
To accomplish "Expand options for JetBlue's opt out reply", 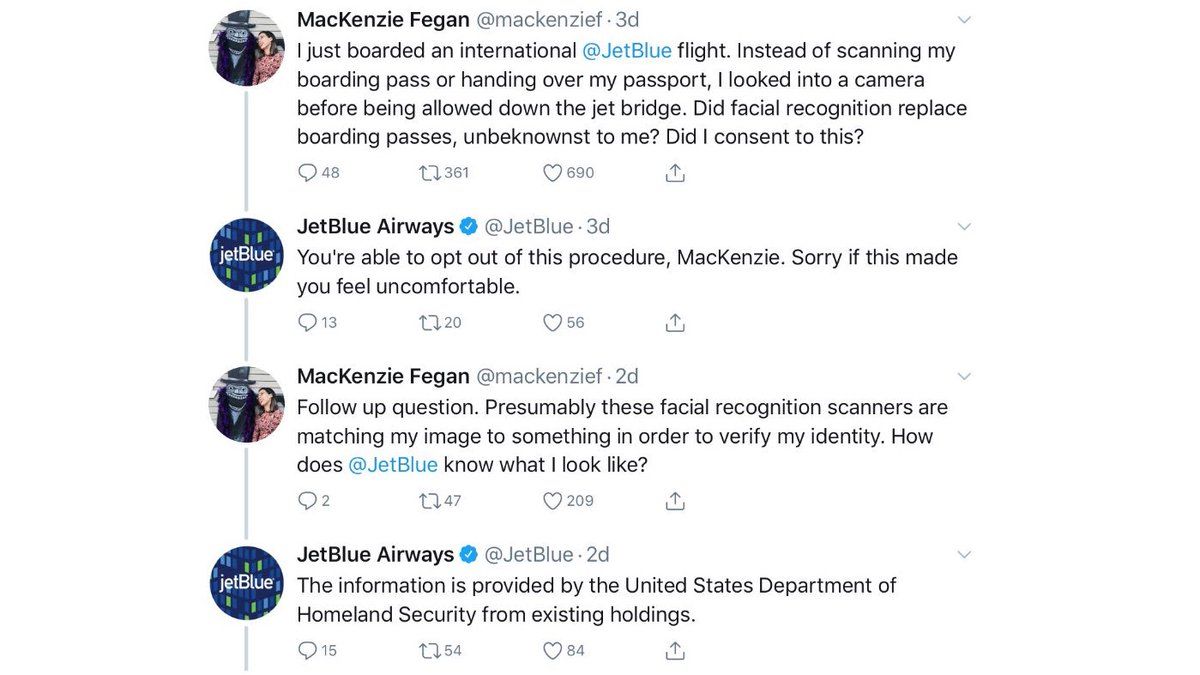I will [x=964, y=227].
